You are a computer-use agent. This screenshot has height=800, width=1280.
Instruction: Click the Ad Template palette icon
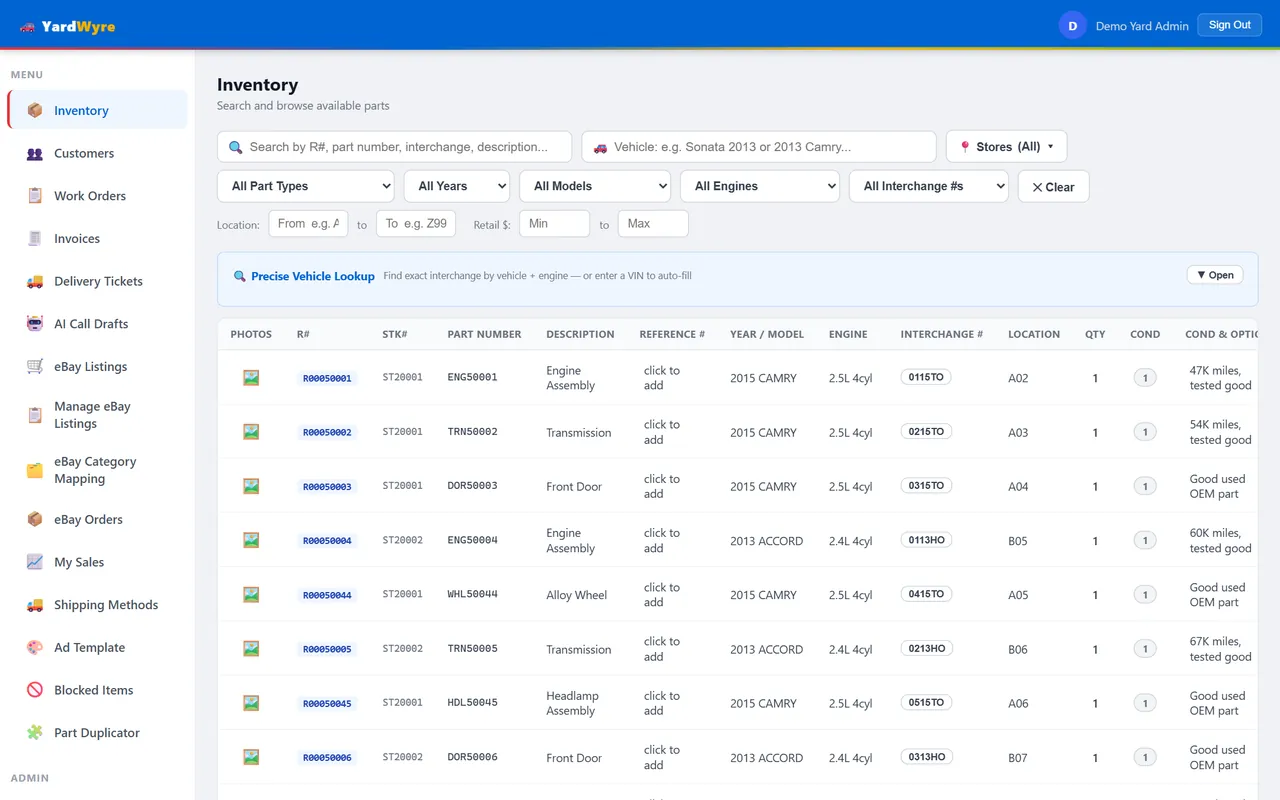tap(35, 648)
